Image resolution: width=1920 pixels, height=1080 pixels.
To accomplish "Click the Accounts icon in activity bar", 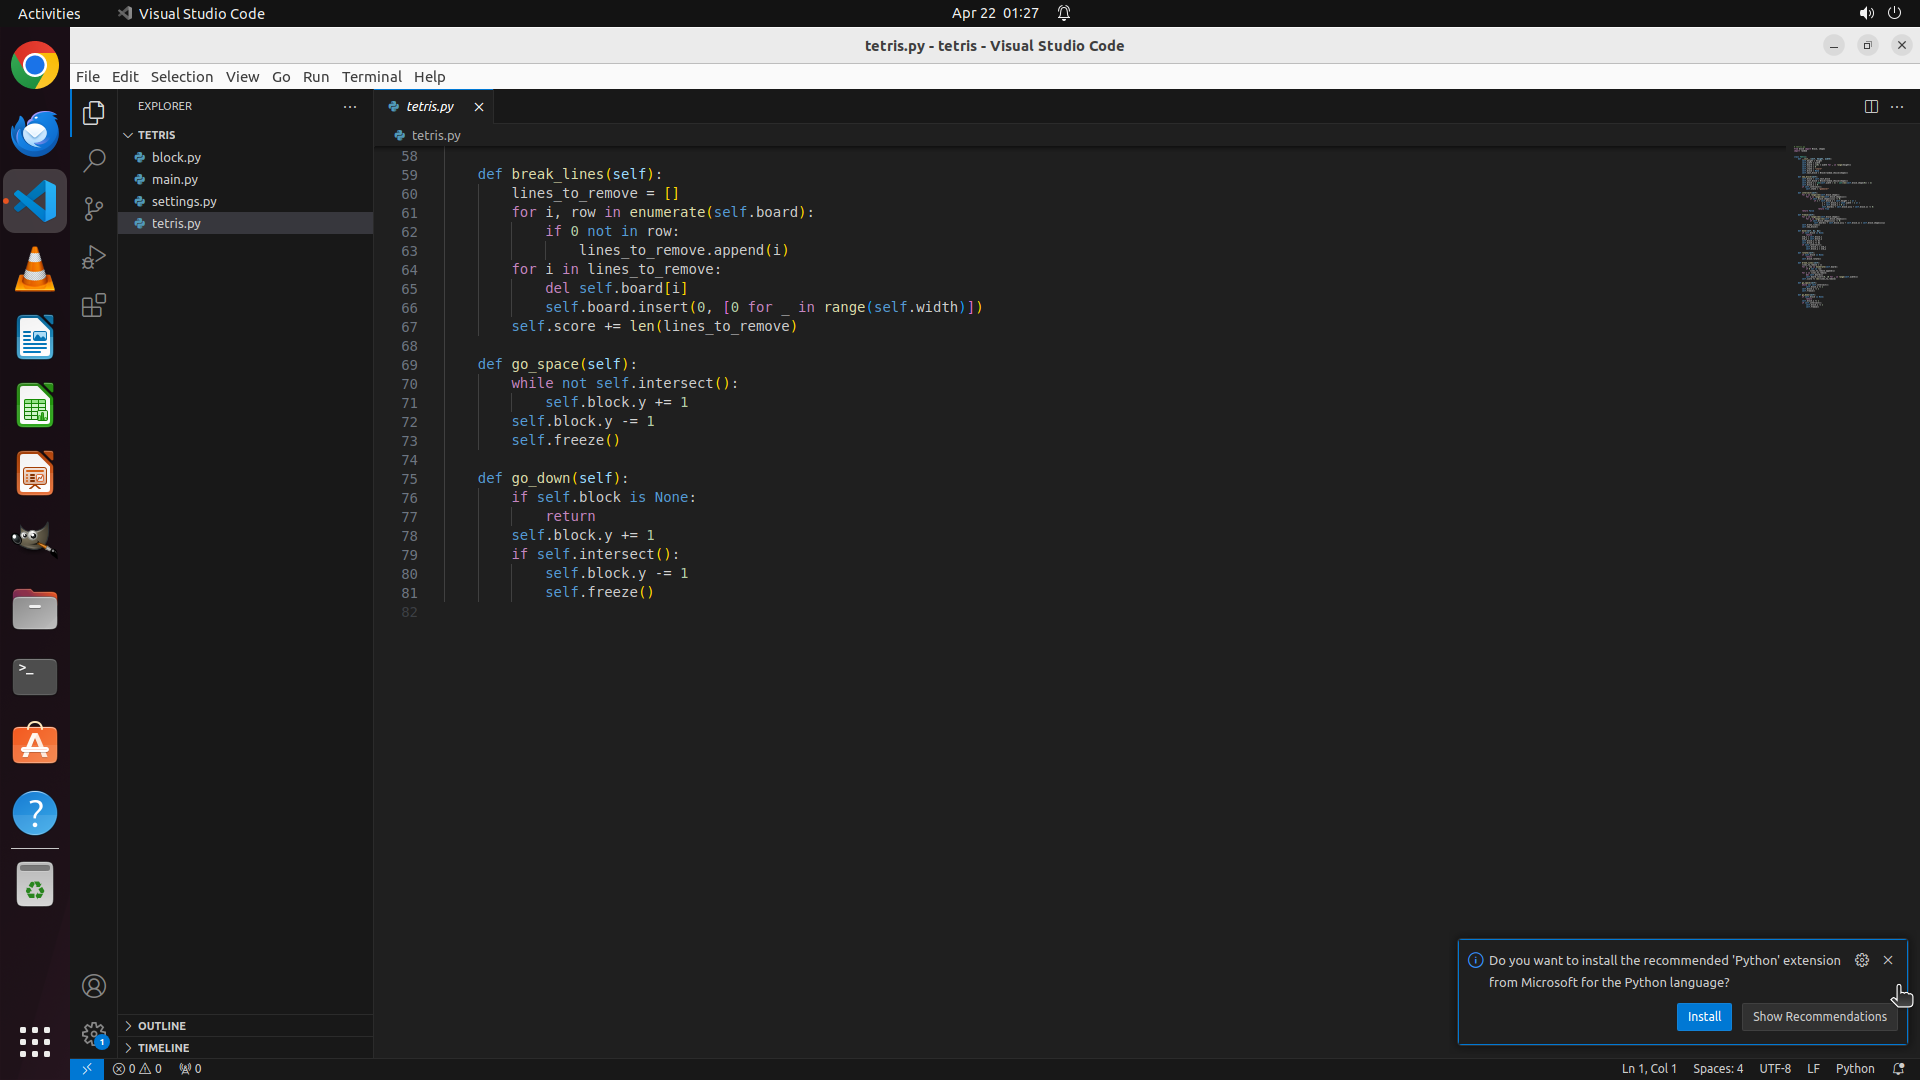I will point(94,986).
